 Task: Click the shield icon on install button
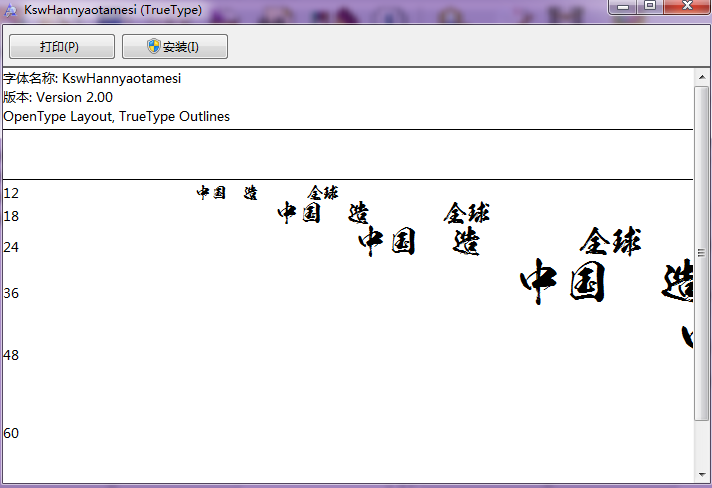[153, 47]
